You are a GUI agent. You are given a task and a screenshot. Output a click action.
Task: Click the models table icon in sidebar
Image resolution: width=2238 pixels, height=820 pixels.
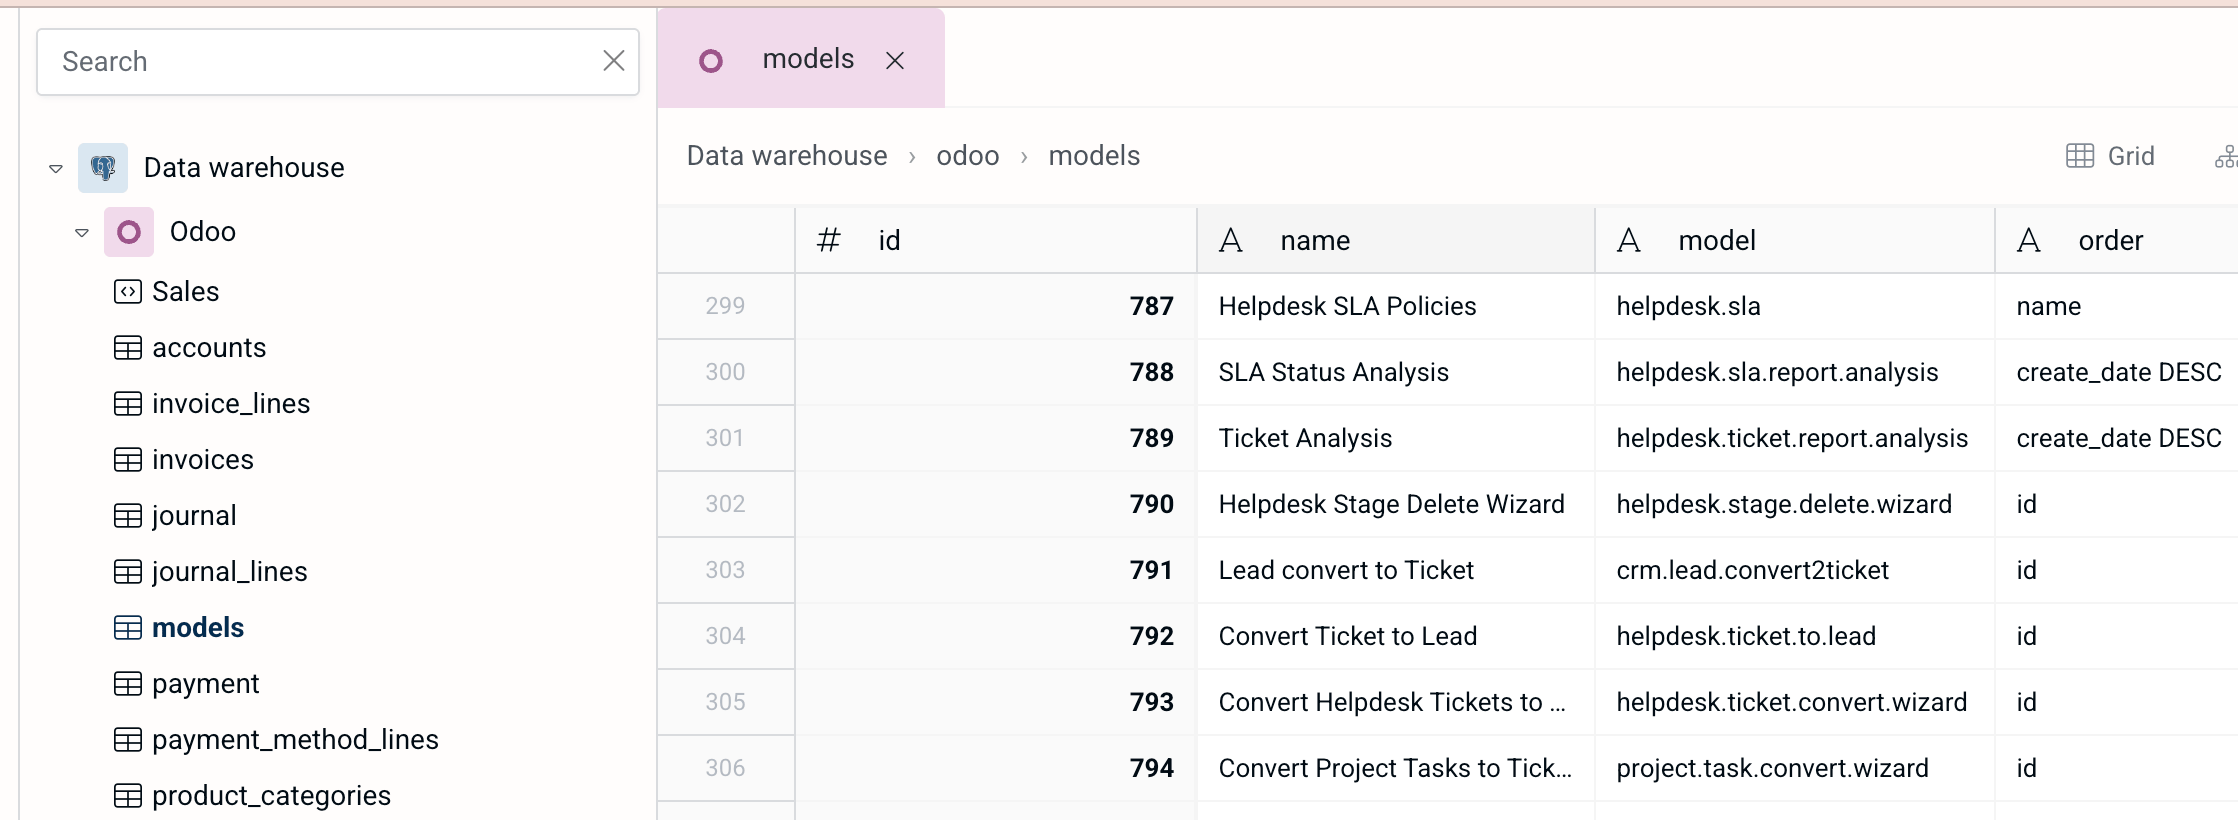pyautogui.click(x=128, y=628)
